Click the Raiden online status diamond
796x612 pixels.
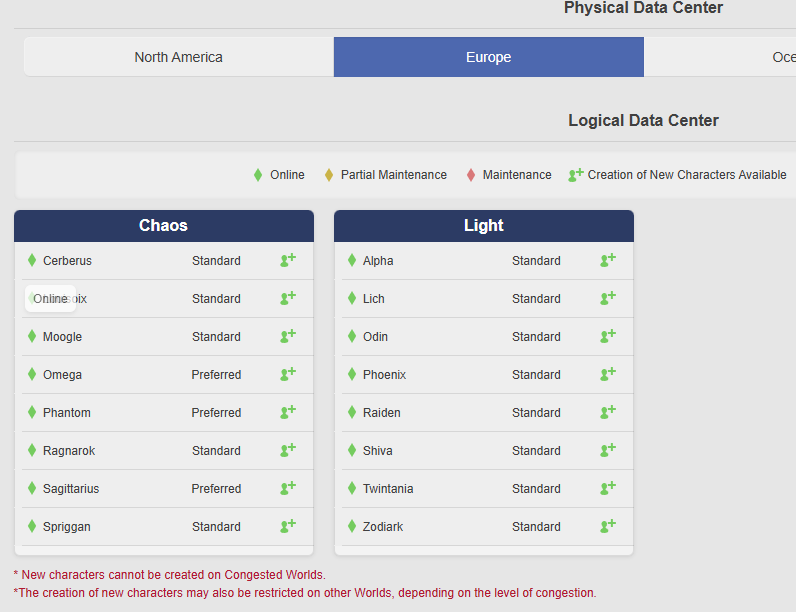(352, 412)
